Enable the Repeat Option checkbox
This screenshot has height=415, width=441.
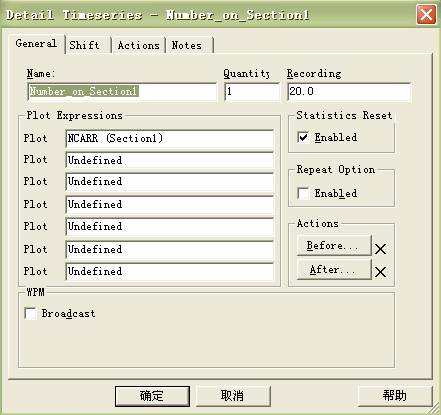tap(303, 193)
